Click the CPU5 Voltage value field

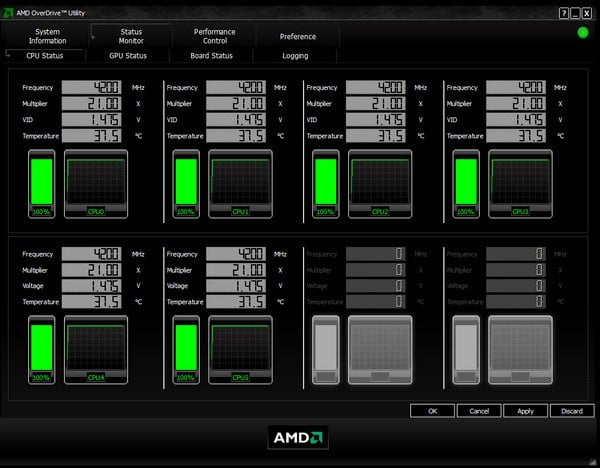tap(236, 285)
